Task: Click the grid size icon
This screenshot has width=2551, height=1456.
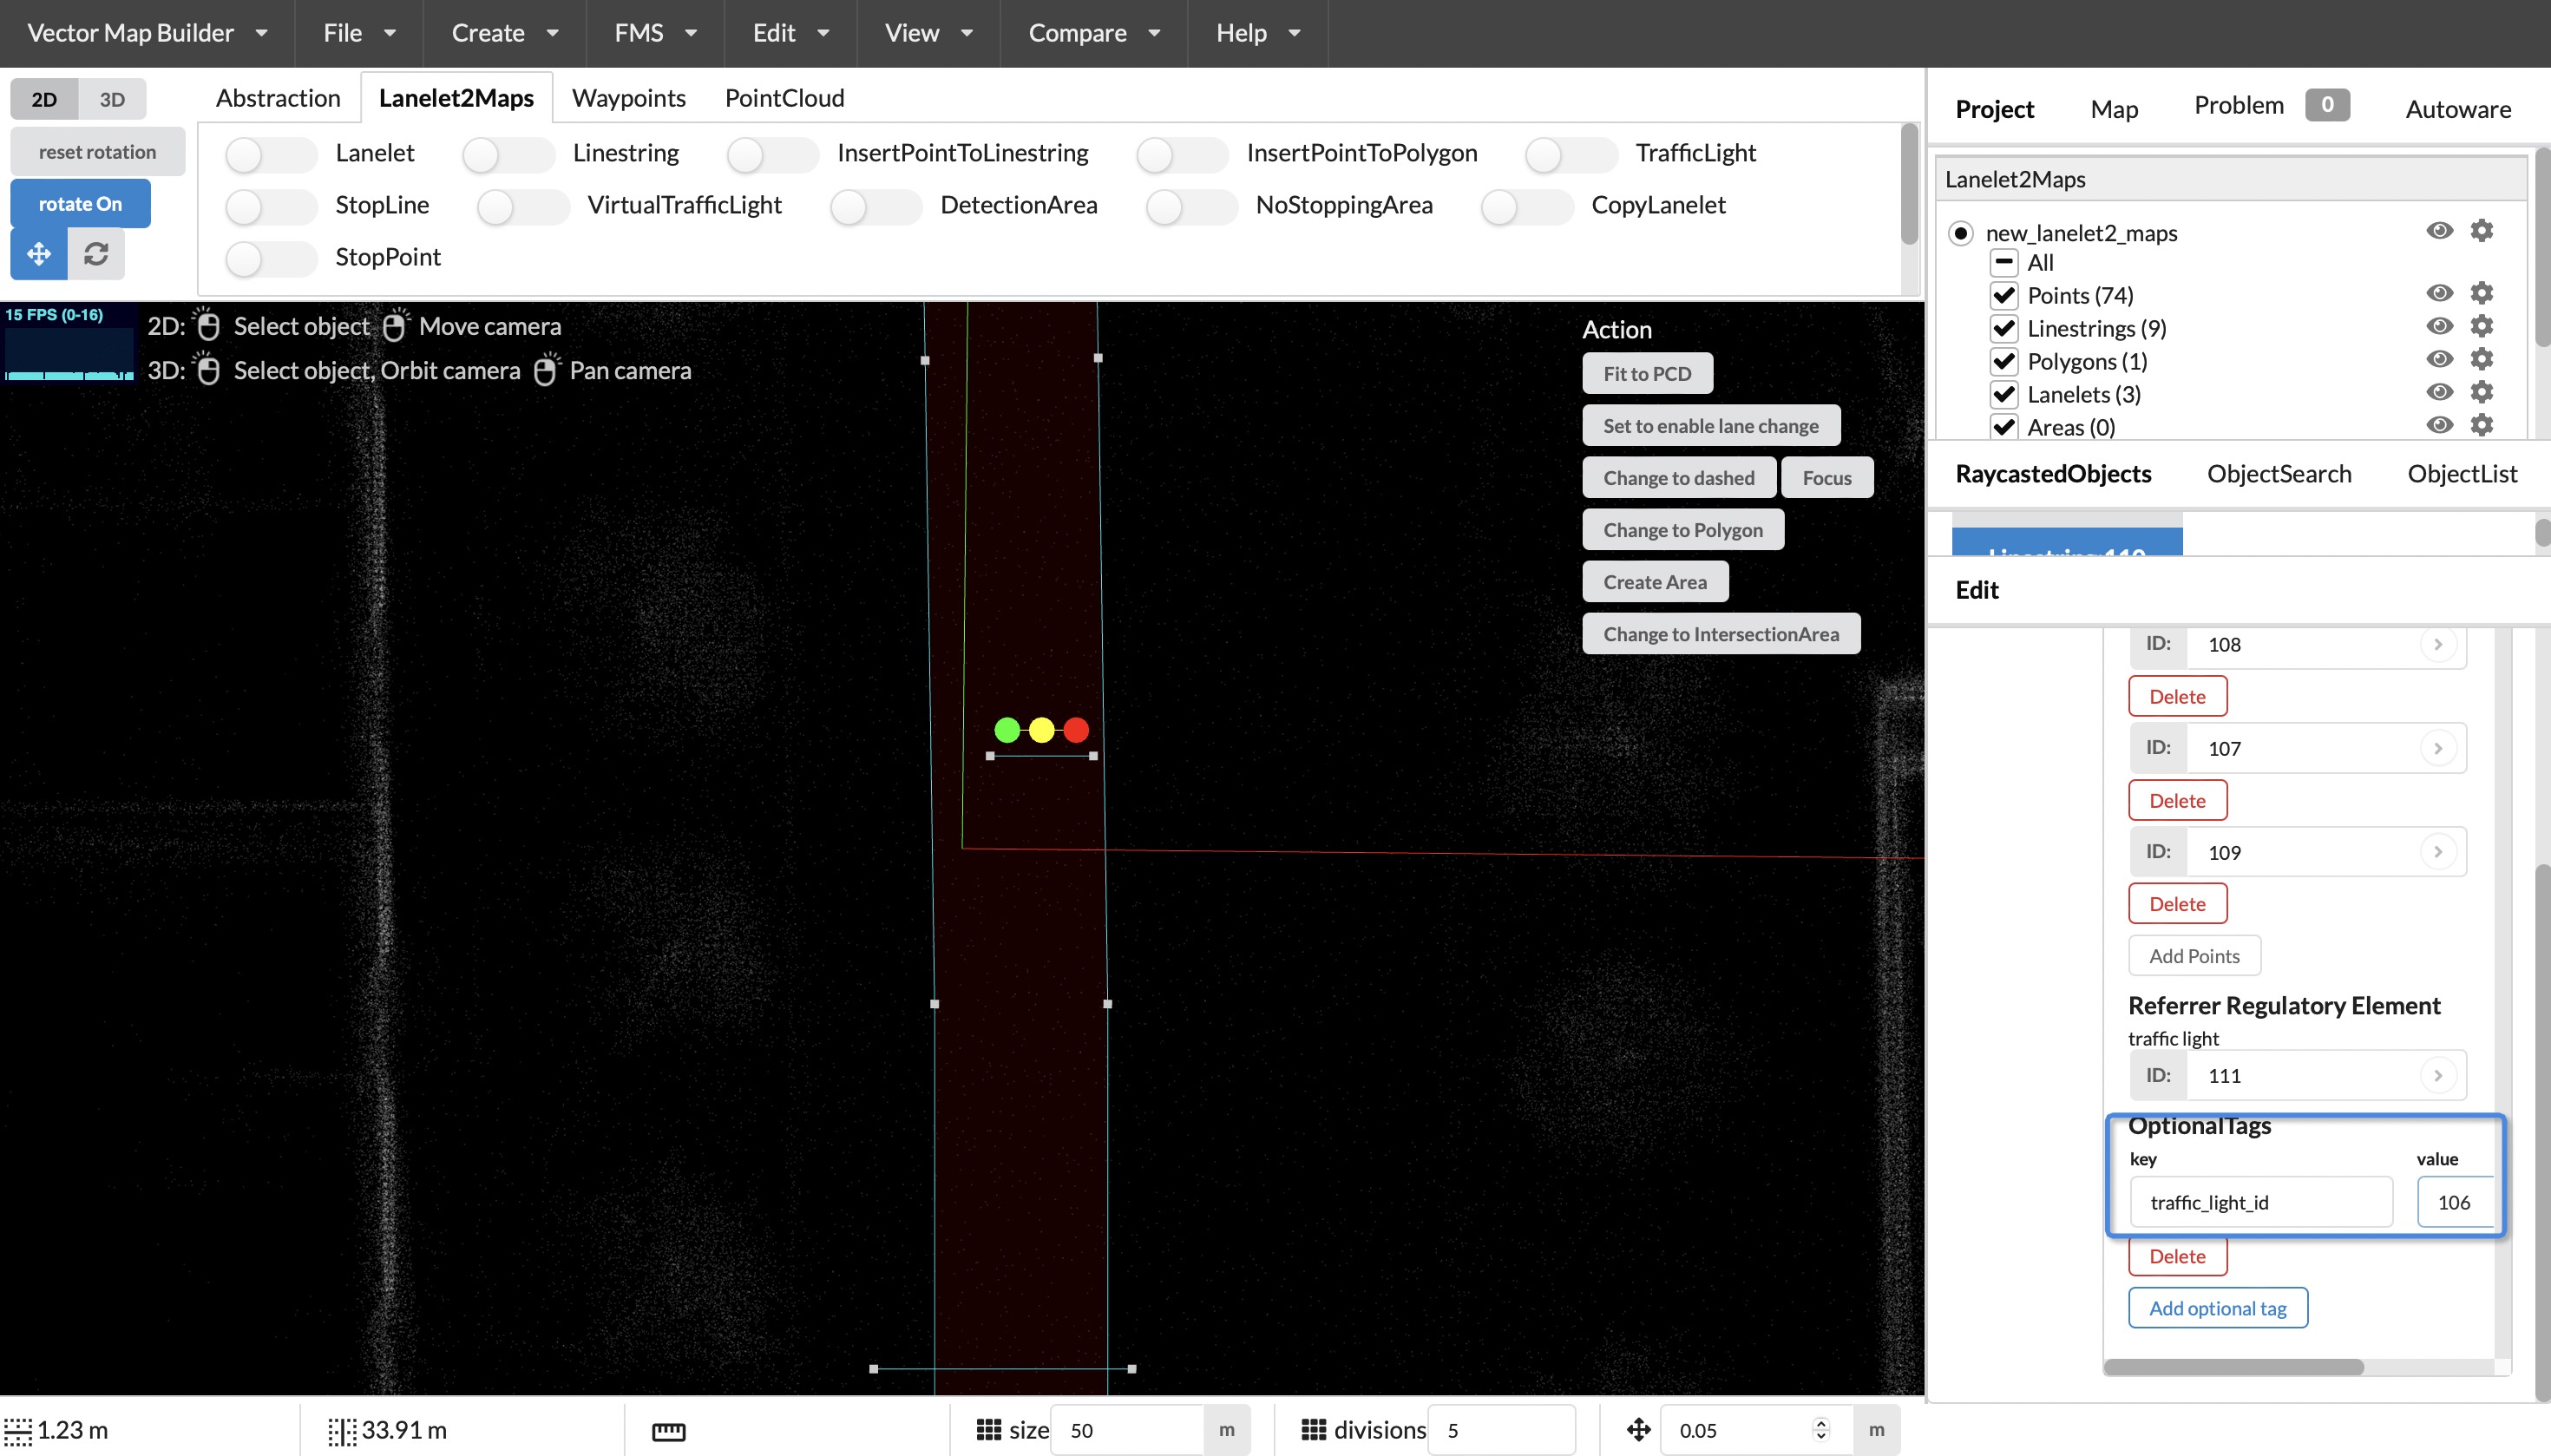Action: click(988, 1430)
